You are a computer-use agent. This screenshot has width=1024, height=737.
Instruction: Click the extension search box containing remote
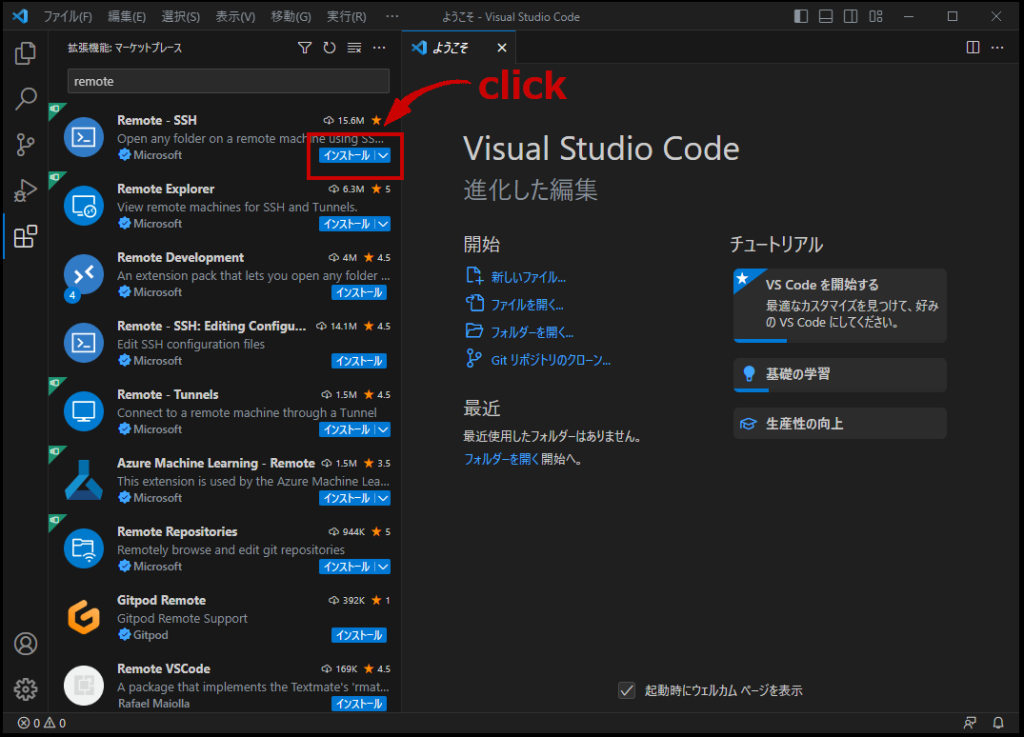click(x=228, y=81)
